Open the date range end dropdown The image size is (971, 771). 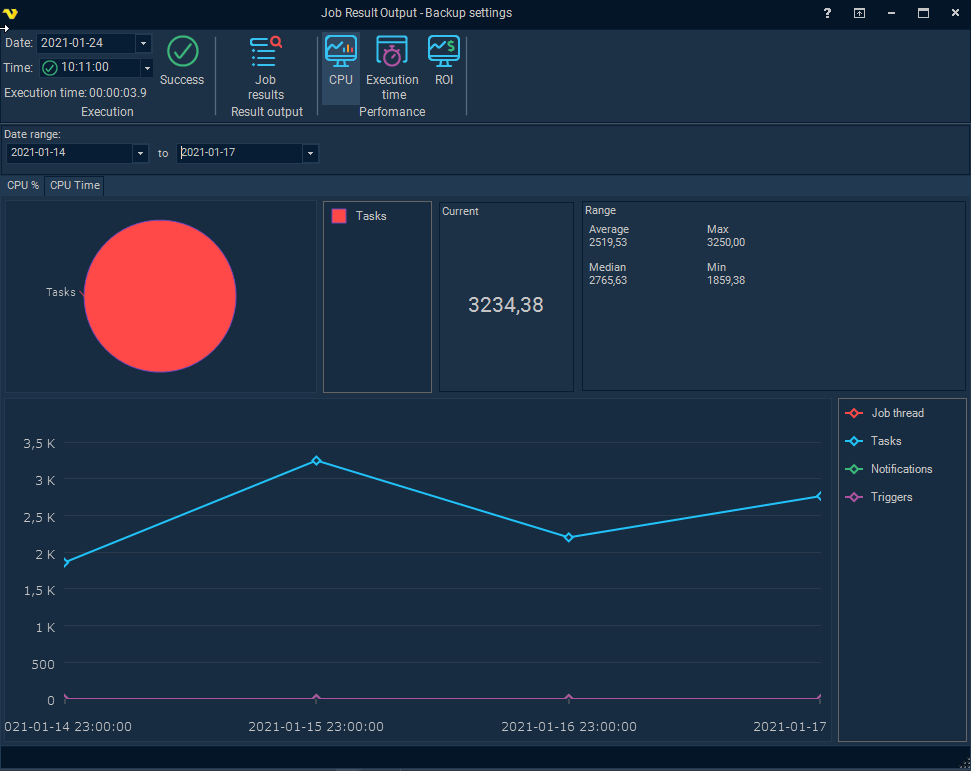[310, 154]
